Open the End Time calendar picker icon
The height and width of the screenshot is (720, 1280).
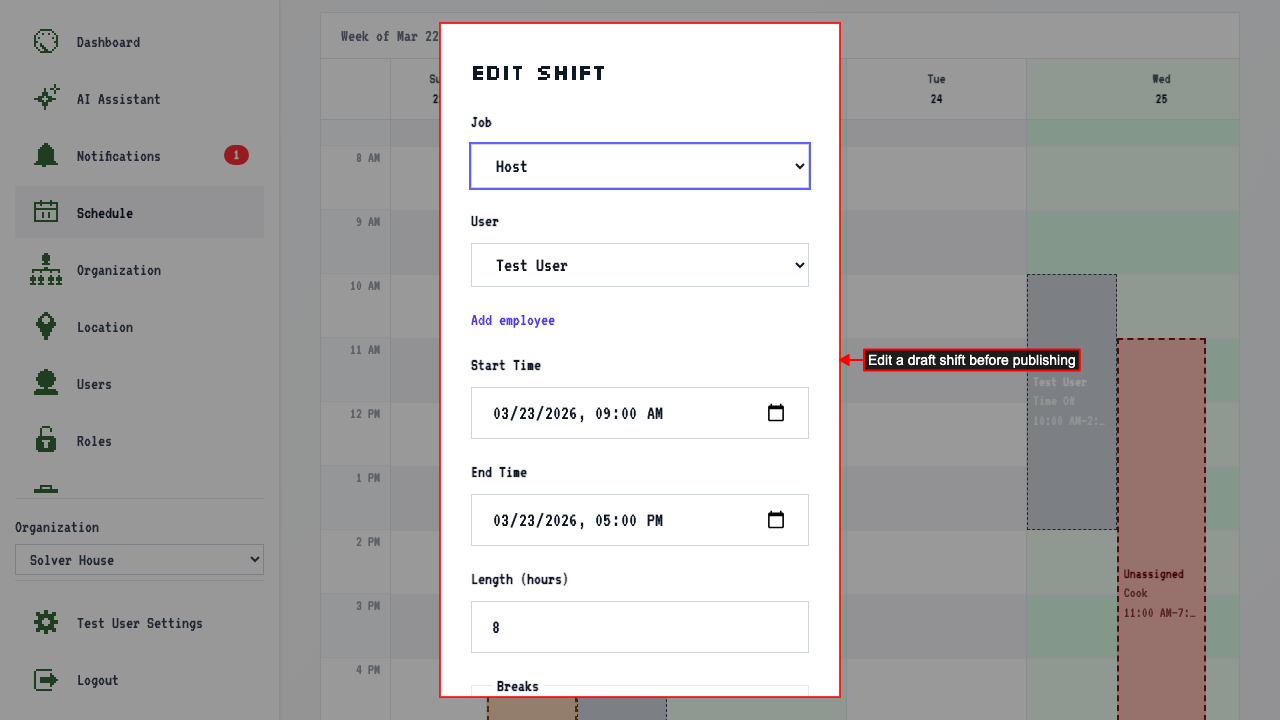click(x=776, y=520)
